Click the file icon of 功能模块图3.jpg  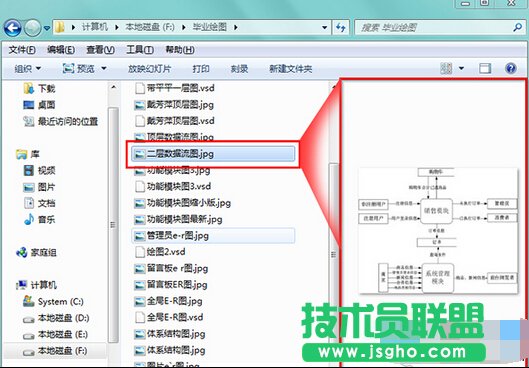pos(139,171)
